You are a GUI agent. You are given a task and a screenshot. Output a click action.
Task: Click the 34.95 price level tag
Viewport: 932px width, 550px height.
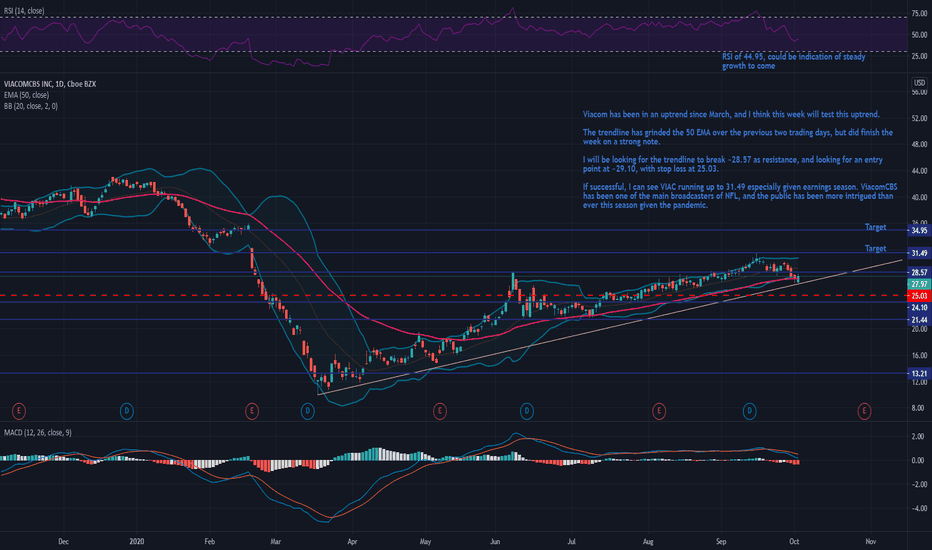click(919, 231)
